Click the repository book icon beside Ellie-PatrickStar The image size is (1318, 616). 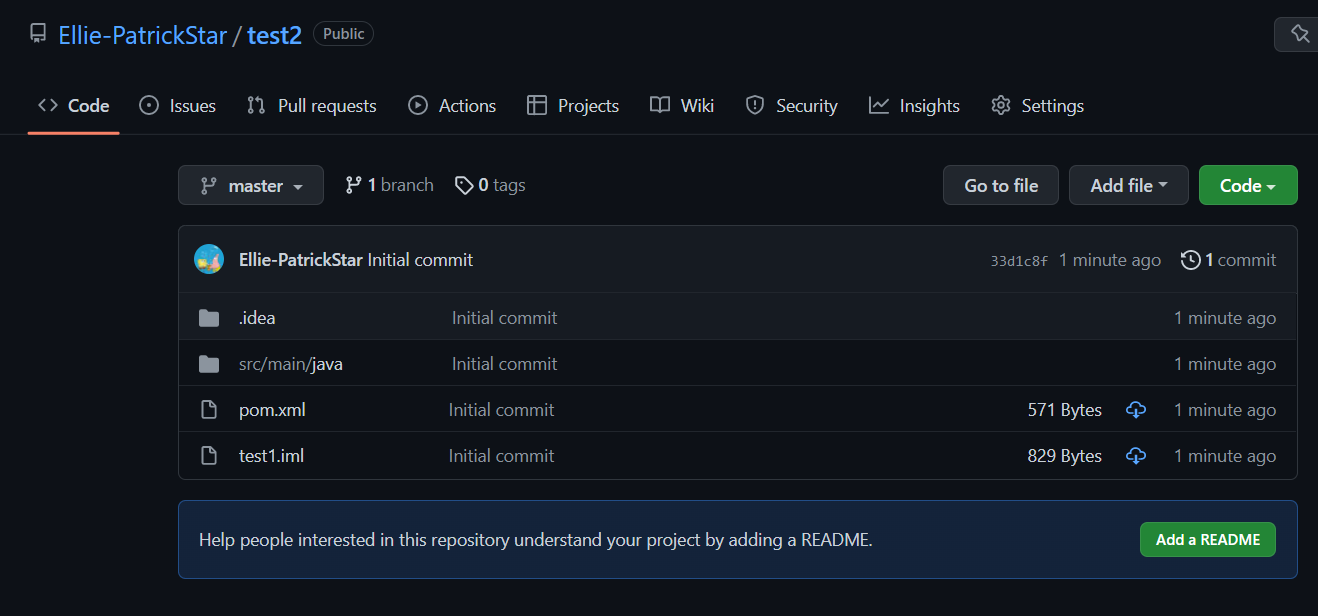pyautogui.click(x=38, y=34)
